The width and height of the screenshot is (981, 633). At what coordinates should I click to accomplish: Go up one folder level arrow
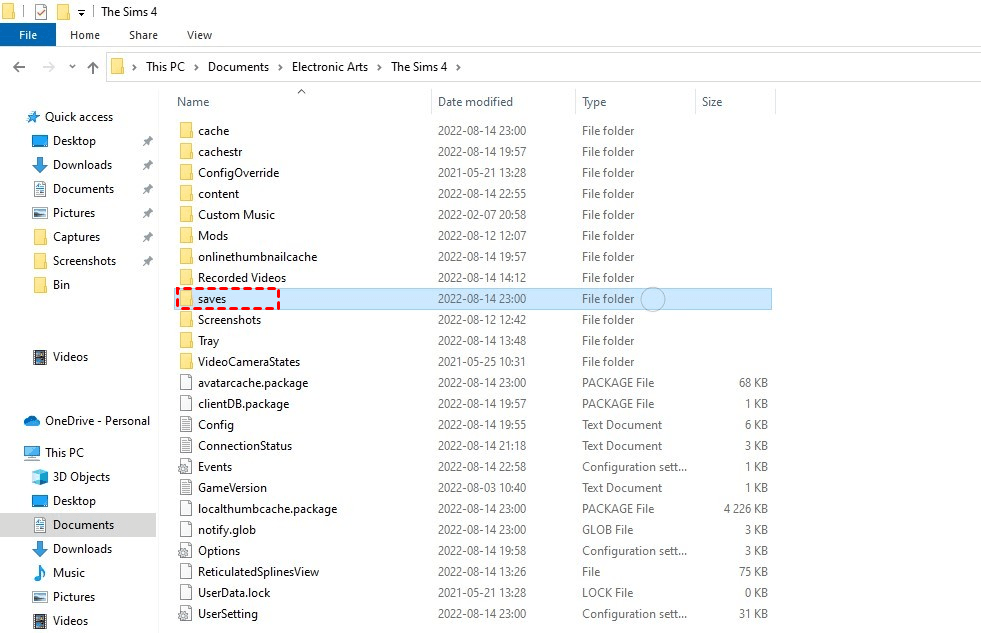coord(93,68)
